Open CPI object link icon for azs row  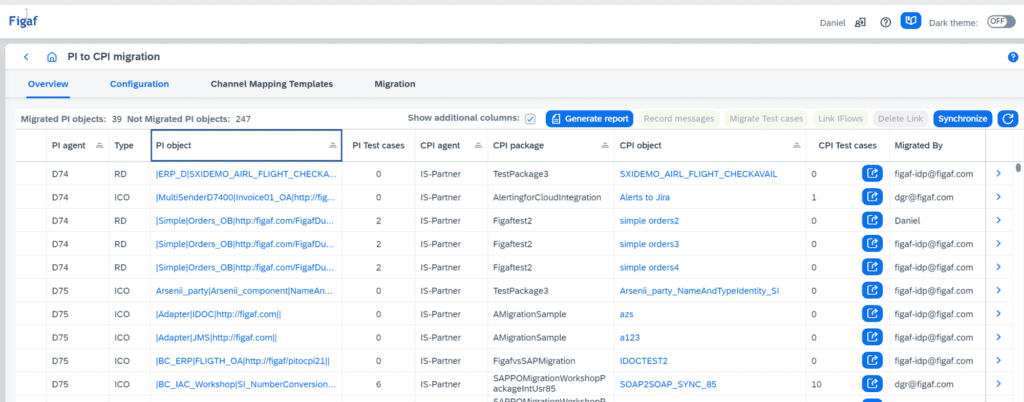coord(872,314)
